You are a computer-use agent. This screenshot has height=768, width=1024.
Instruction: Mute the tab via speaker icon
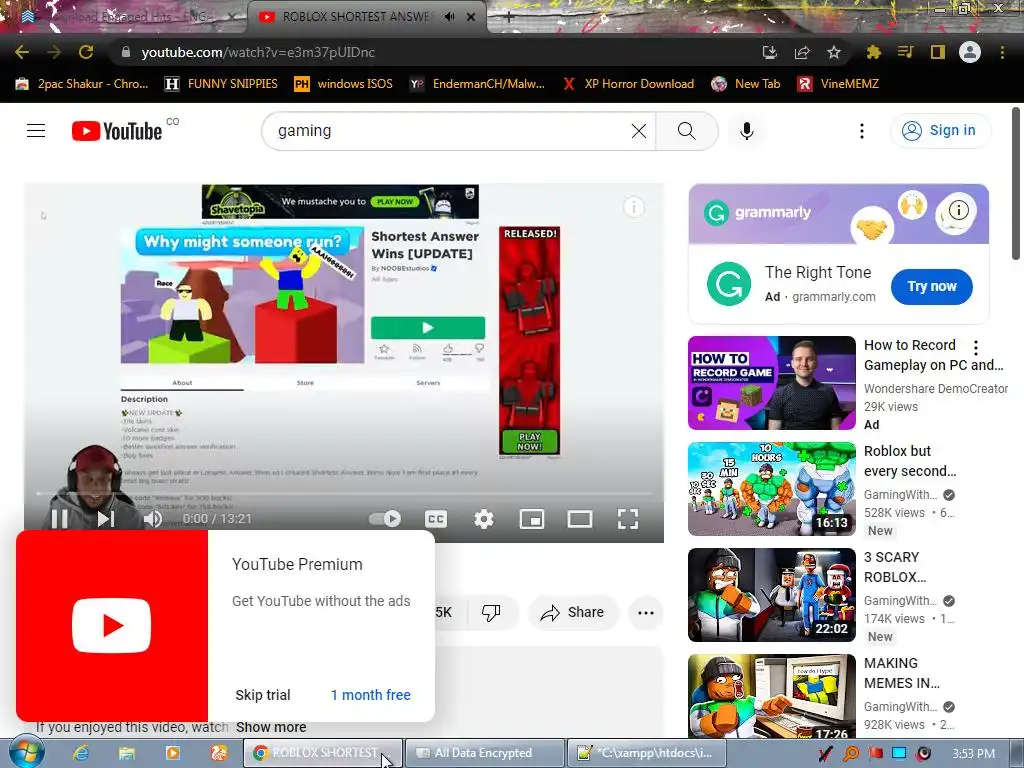(x=449, y=17)
